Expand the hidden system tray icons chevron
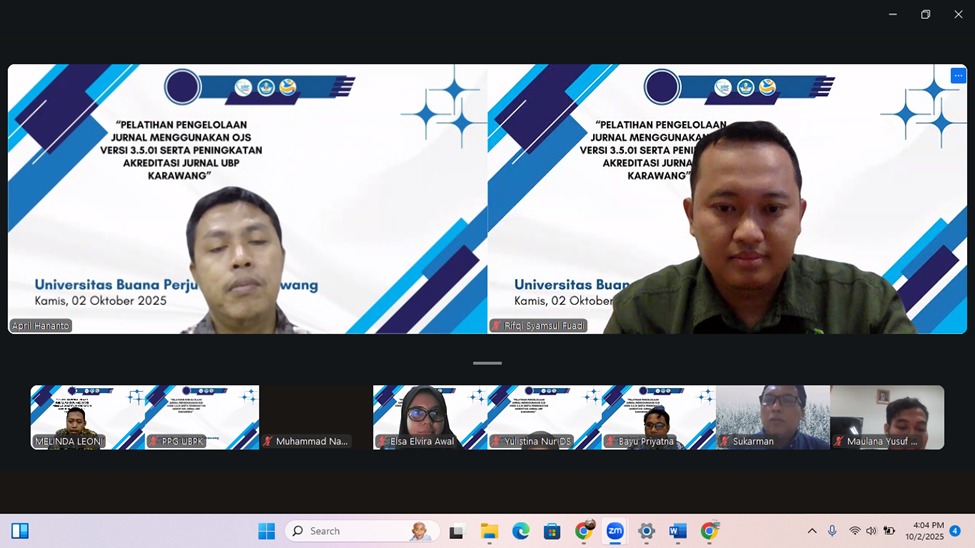The height and width of the screenshot is (548, 975). tap(811, 531)
